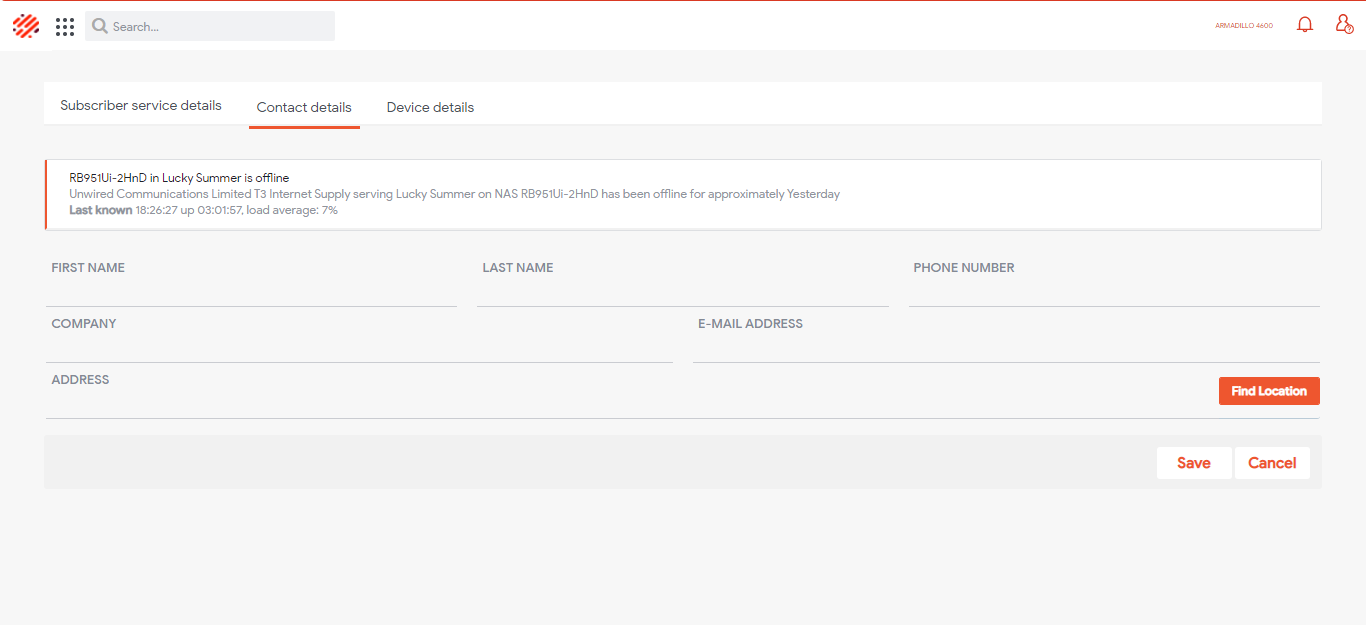Focus the Search box

click(x=210, y=26)
